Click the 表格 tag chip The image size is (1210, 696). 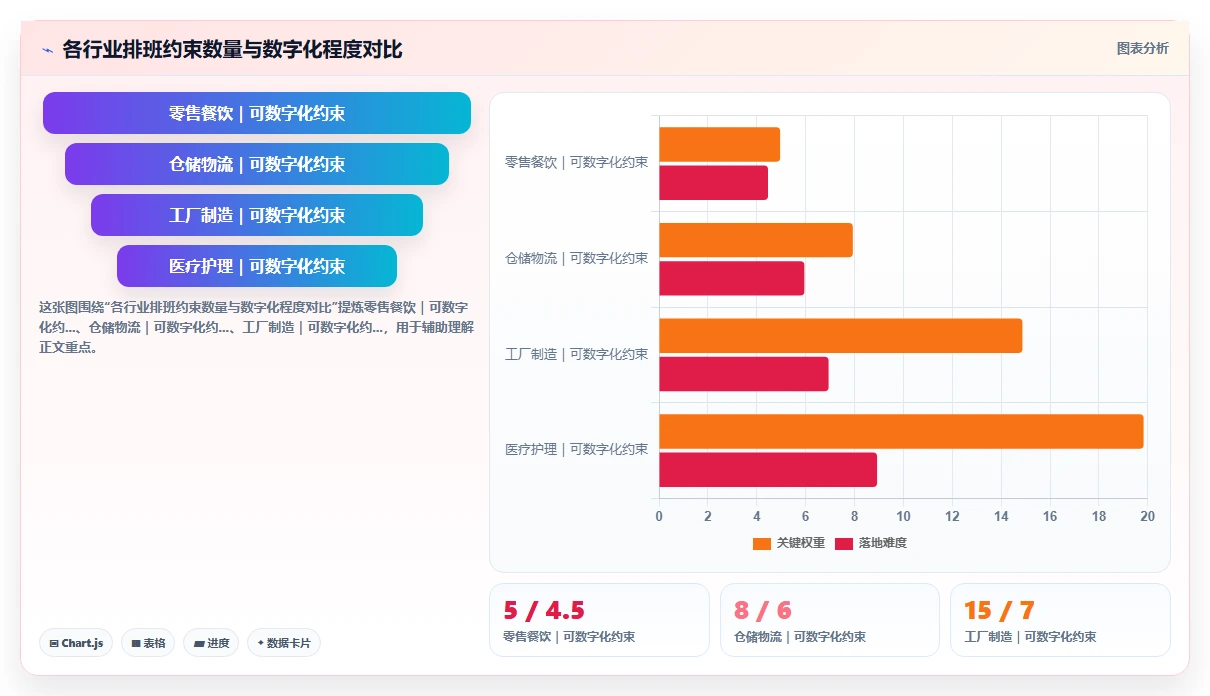point(149,643)
